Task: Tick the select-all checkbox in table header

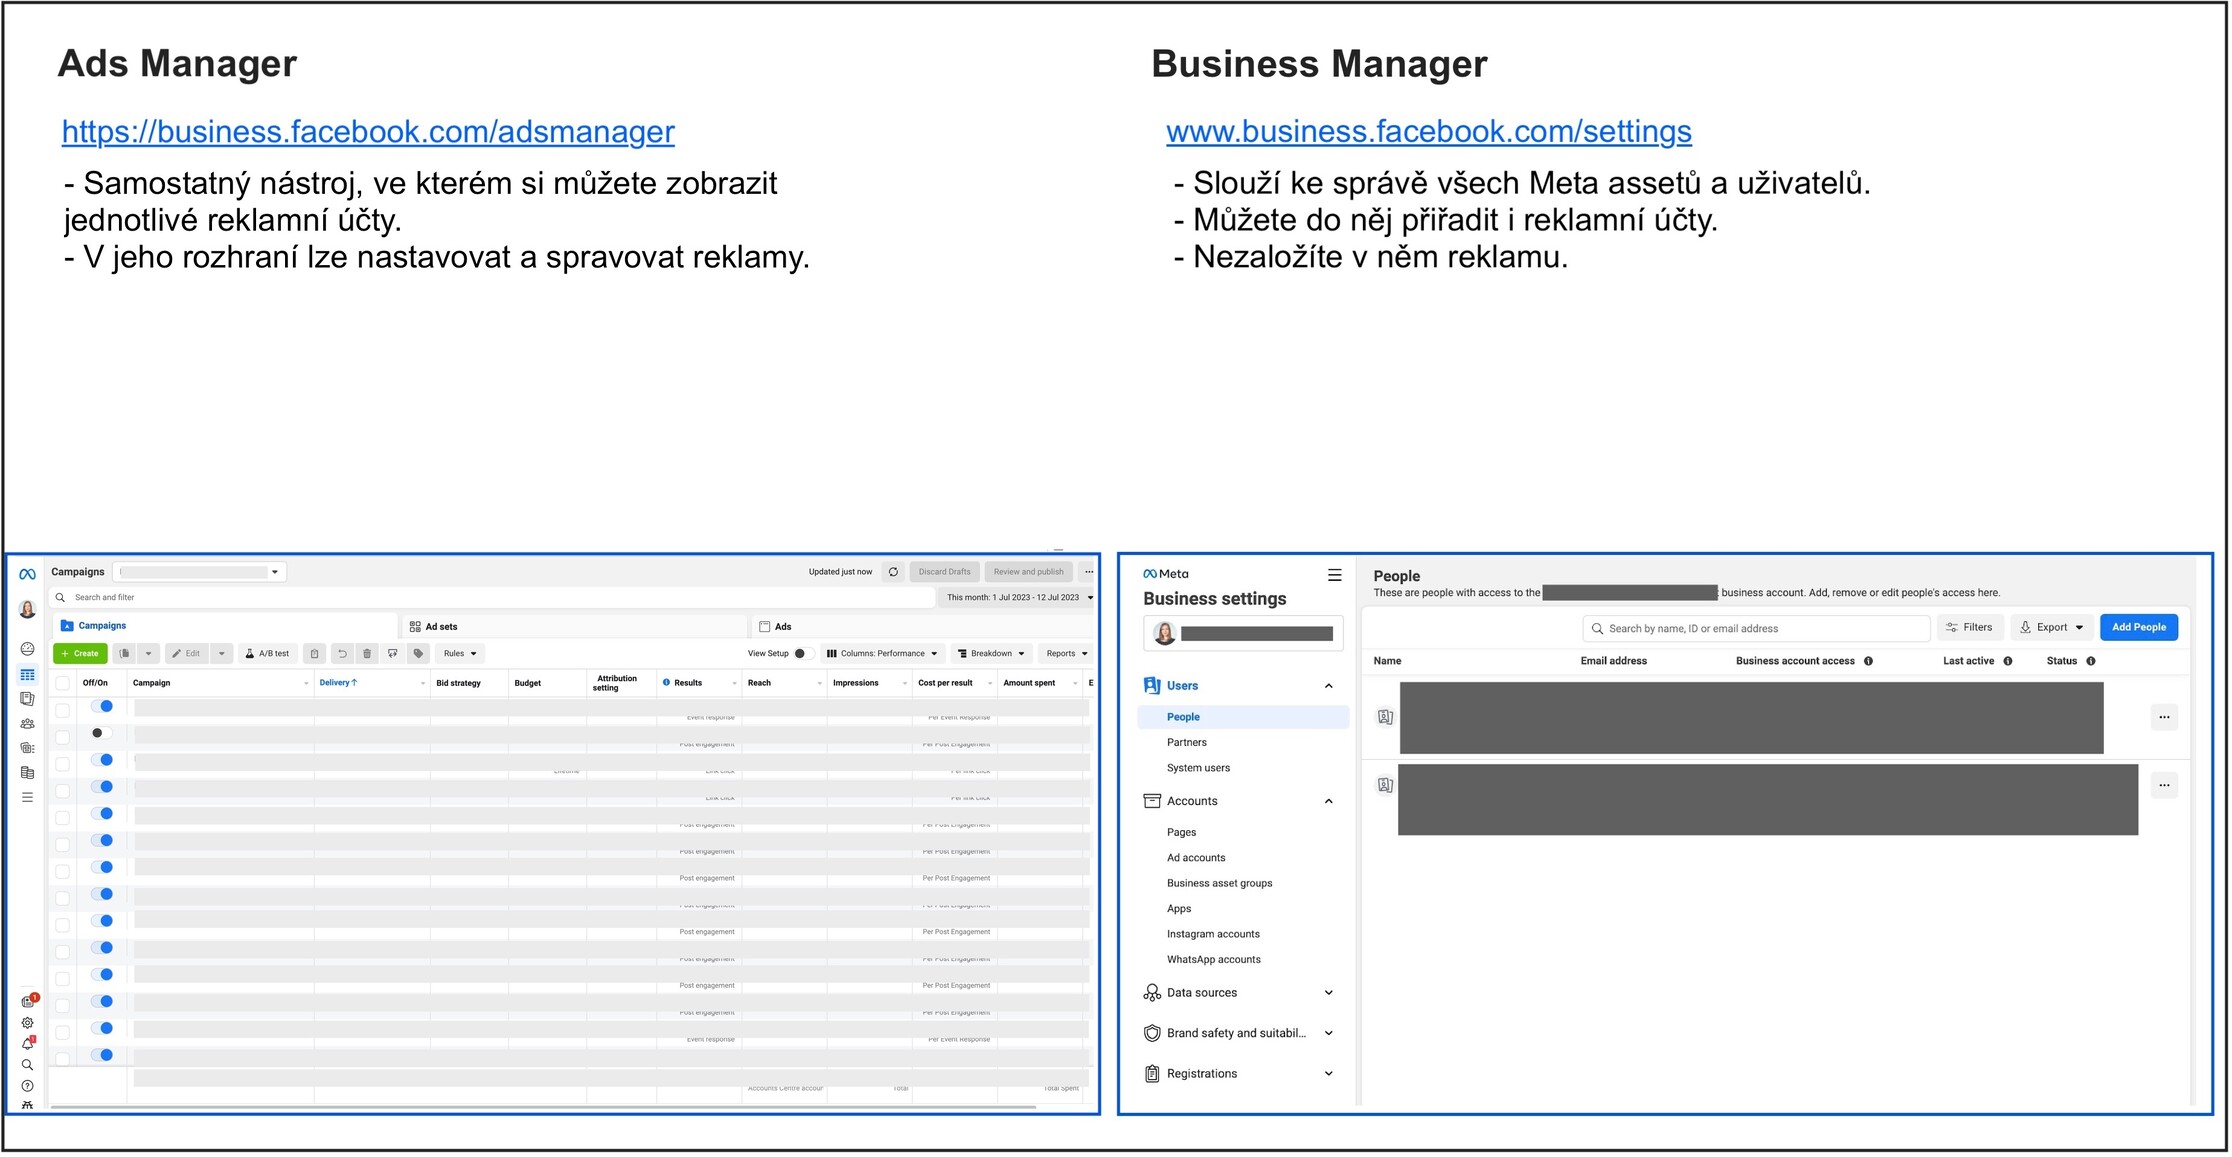Action: (62, 684)
